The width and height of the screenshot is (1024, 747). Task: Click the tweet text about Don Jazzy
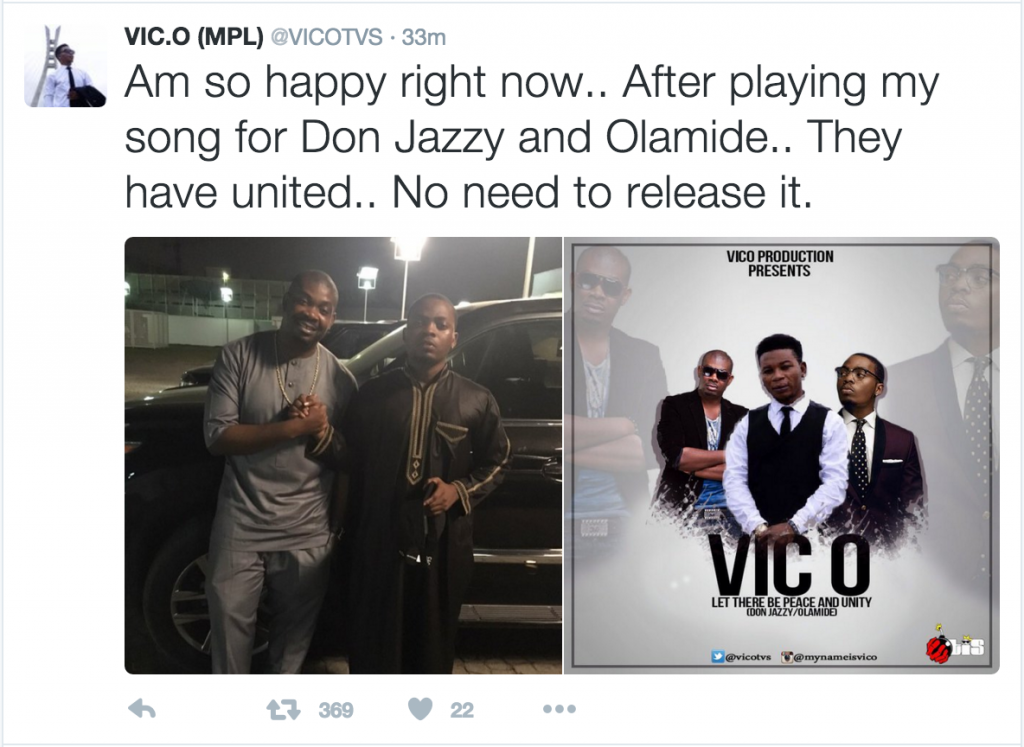532,138
